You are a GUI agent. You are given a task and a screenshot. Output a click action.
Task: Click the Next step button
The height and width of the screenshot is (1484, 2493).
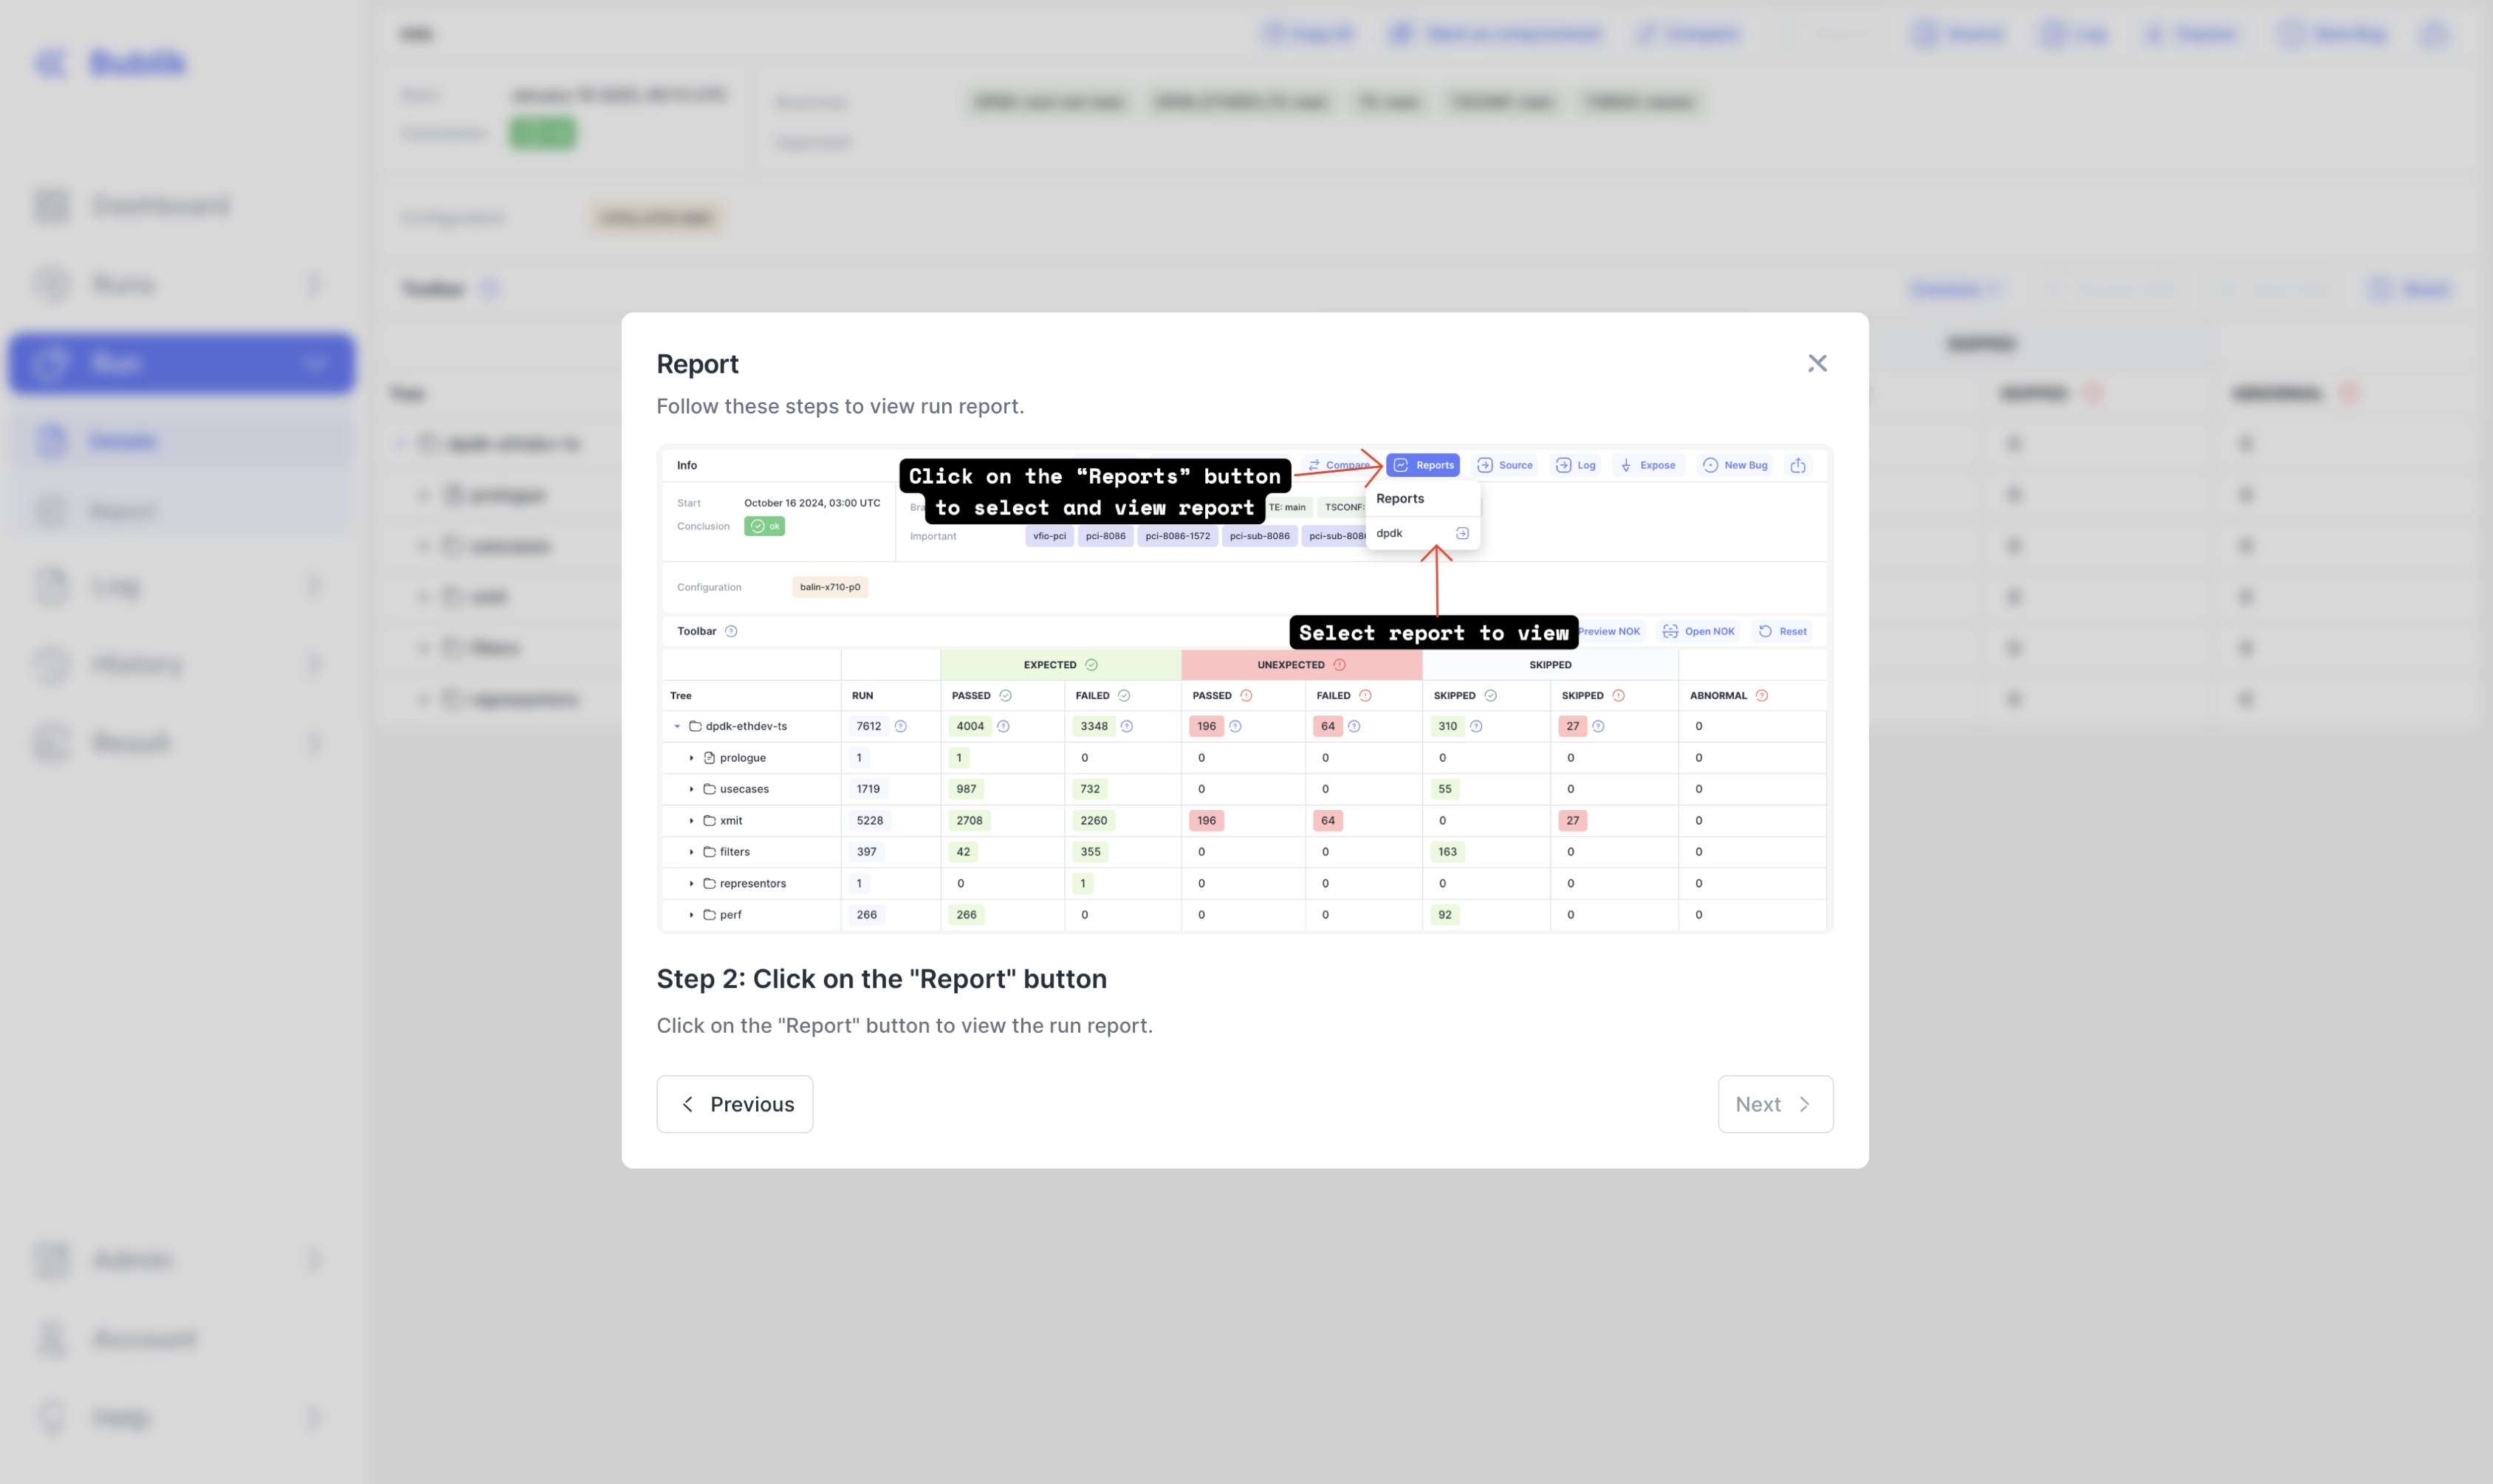[x=1774, y=1104]
